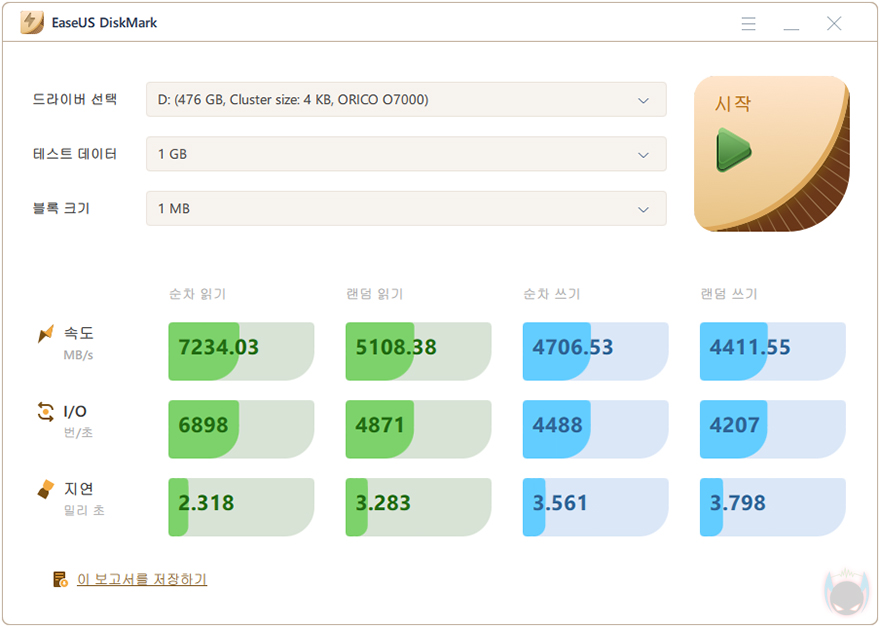Select the 랜덤 읽기 column header
The height and width of the screenshot is (627, 880).
click(375, 294)
